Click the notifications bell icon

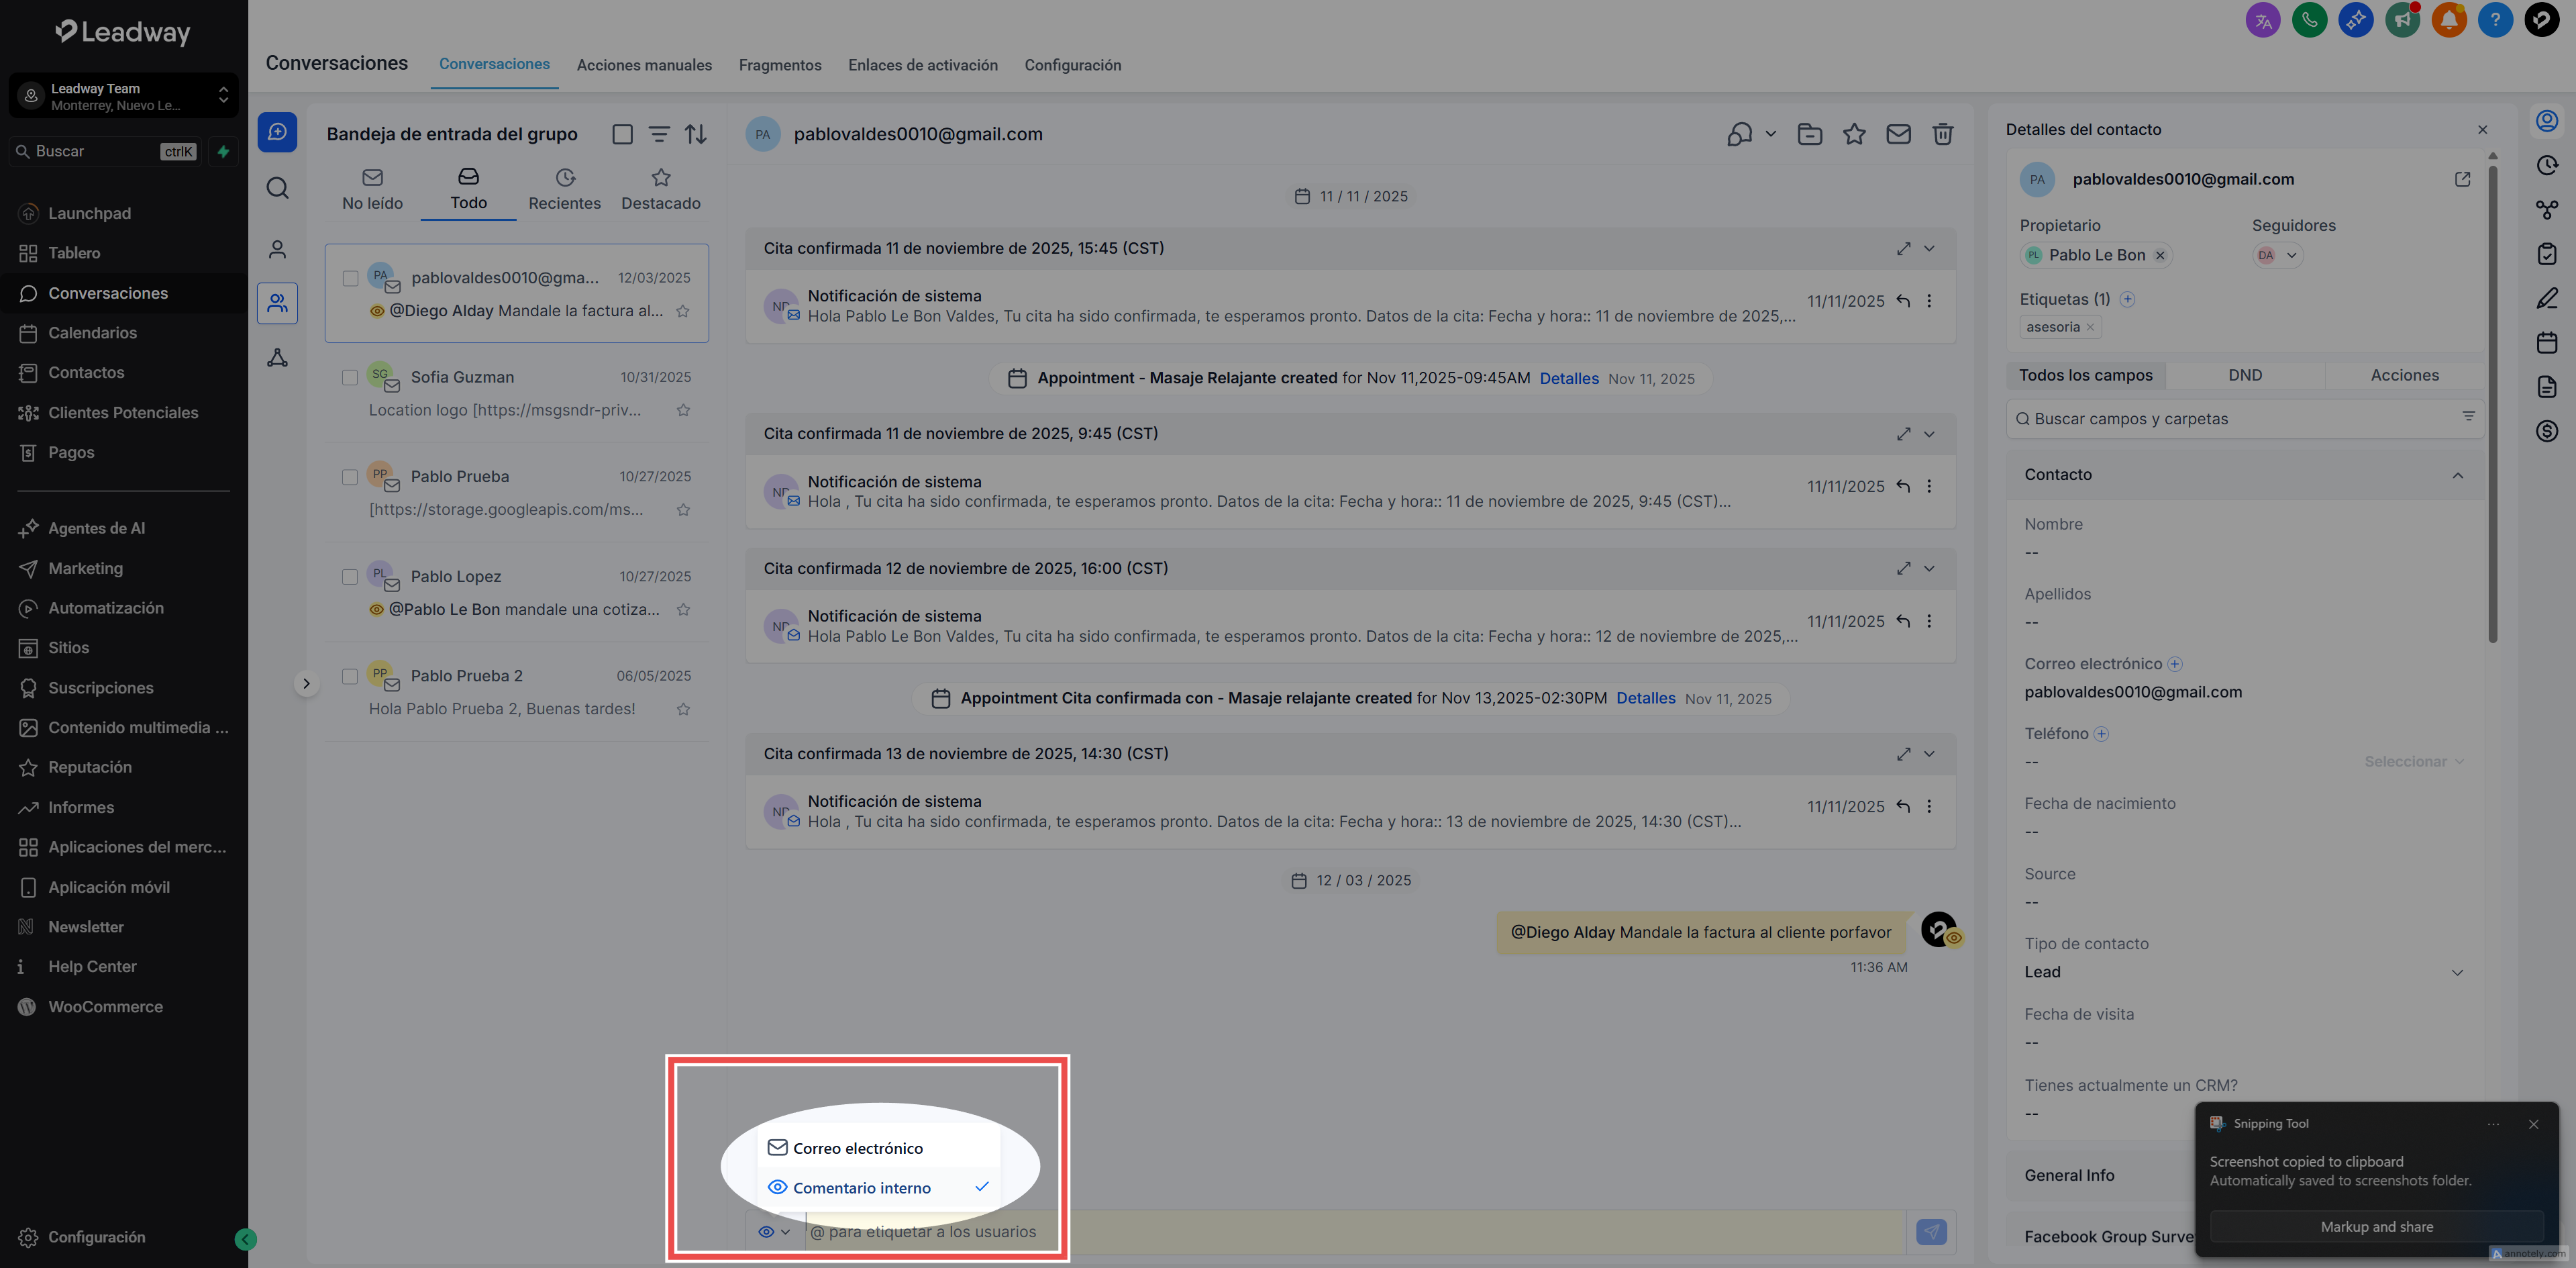pyautogui.click(x=2448, y=20)
